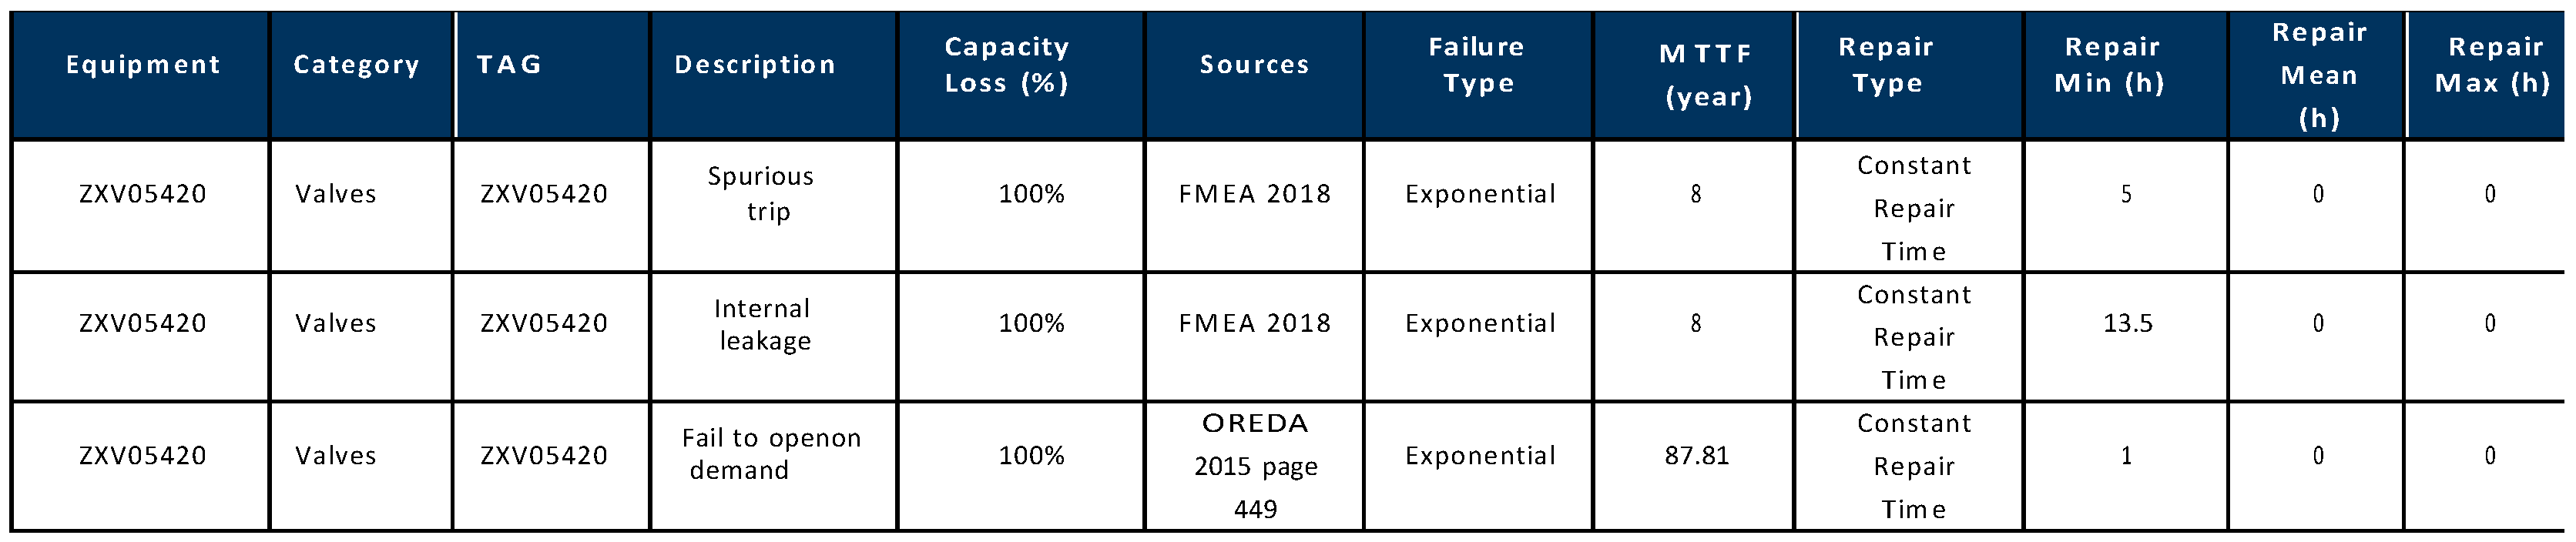This screenshot has width=2576, height=542.
Task: Click the Spurious trip description cell
Action: click(762, 194)
